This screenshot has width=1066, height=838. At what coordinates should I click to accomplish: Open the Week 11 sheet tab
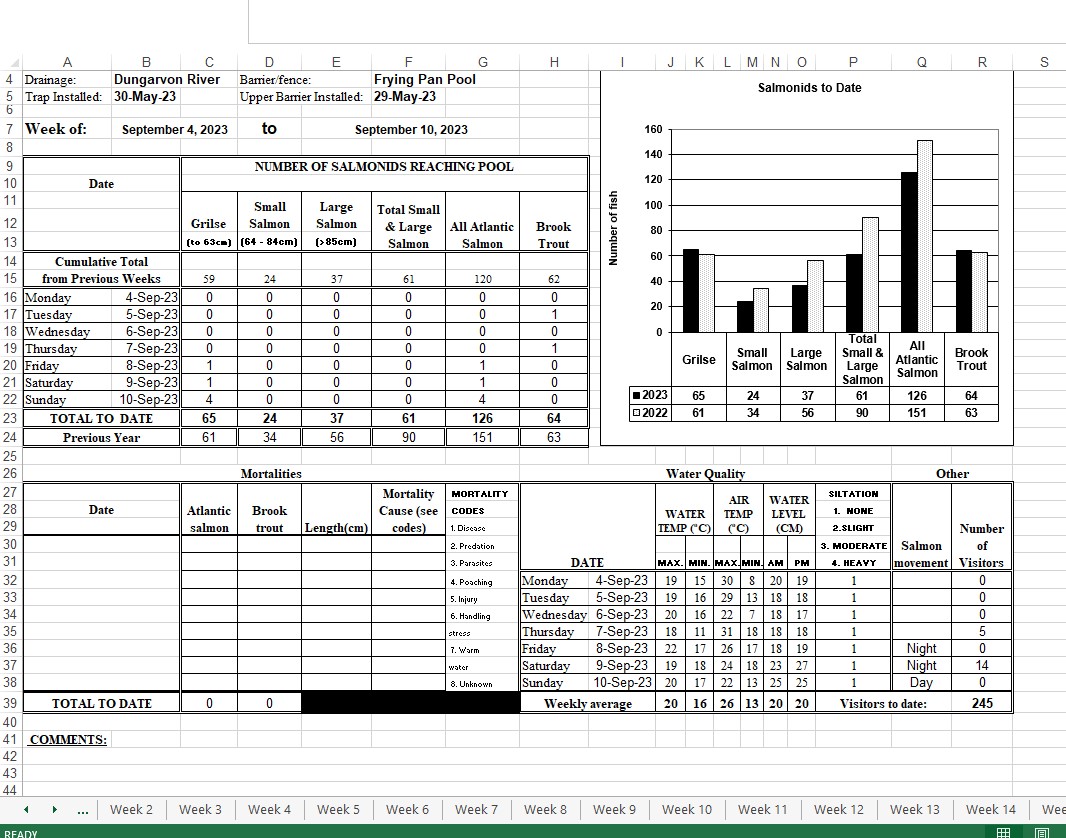[763, 809]
